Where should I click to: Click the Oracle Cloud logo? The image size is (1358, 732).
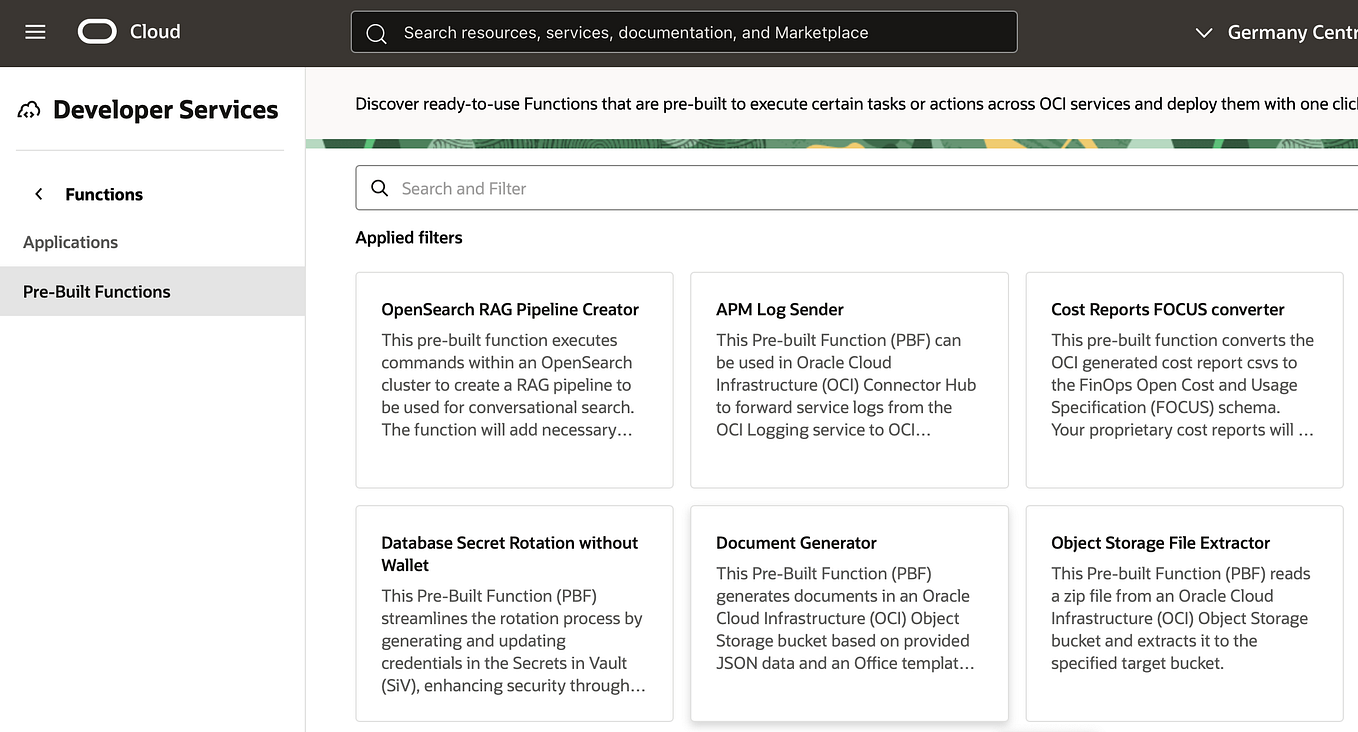tap(96, 31)
